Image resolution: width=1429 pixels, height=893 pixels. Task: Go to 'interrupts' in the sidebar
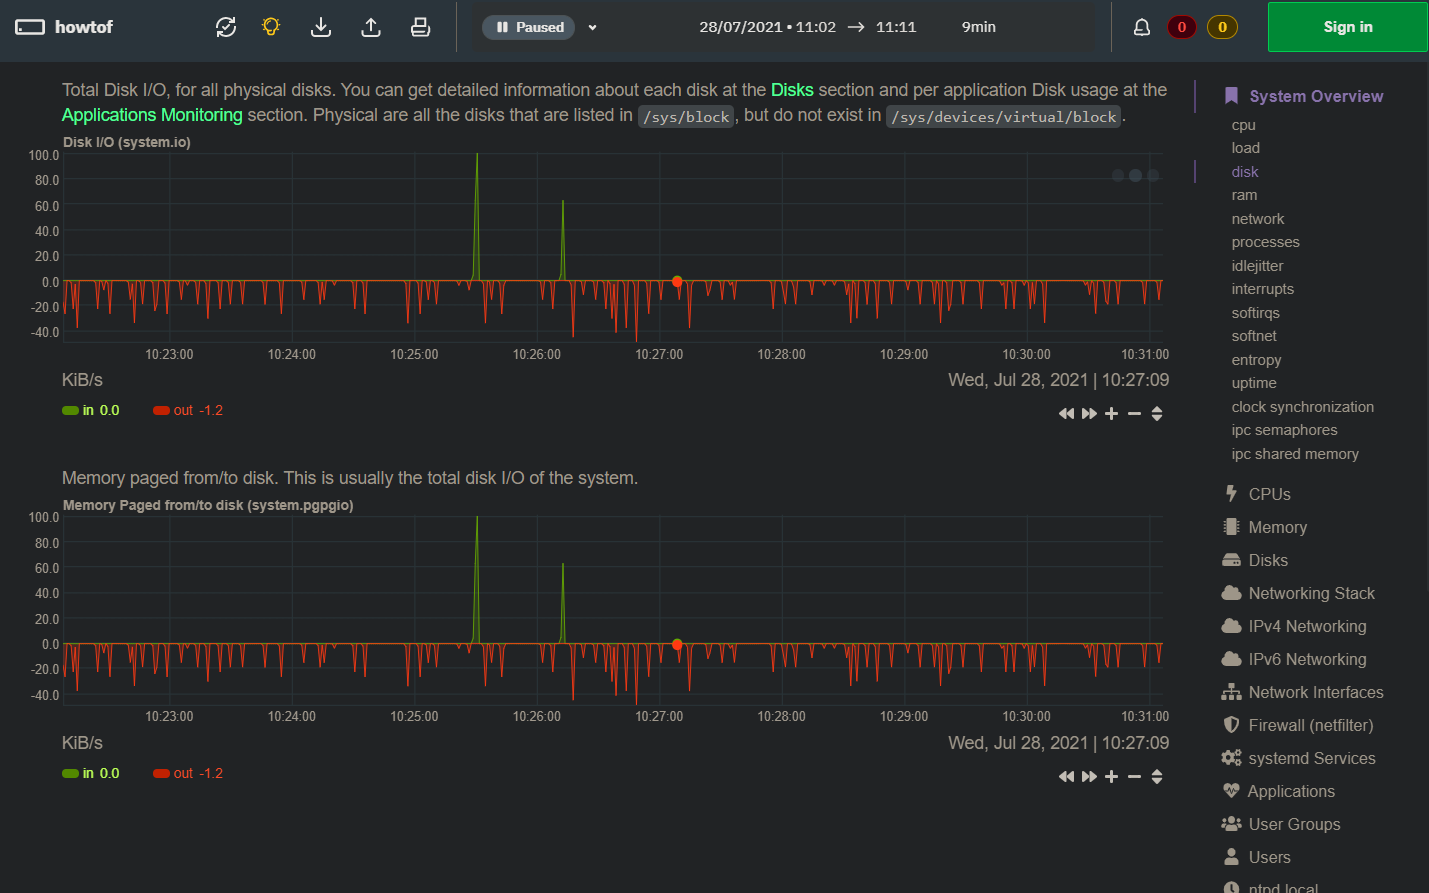[1262, 289]
